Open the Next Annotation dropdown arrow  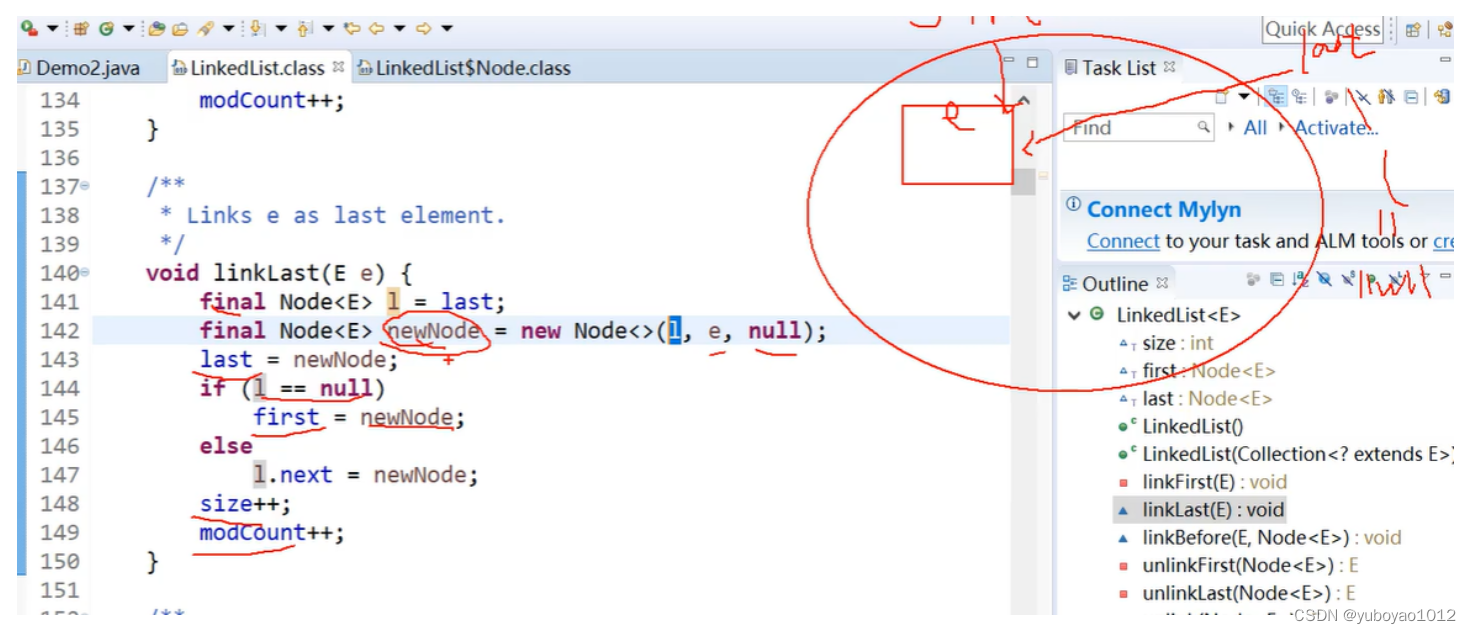click(280, 28)
